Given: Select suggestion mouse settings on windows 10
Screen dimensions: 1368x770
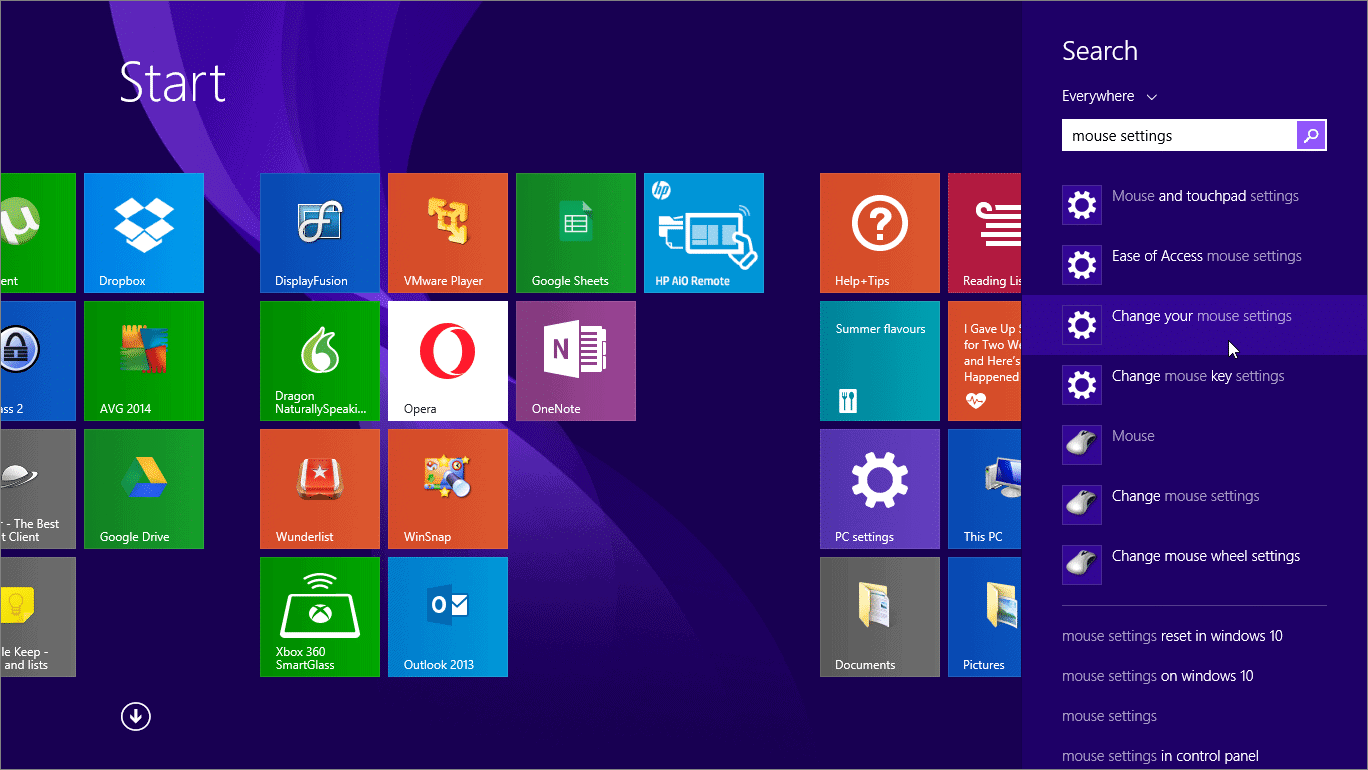Looking at the screenshot, I should tap(1157, 676).
